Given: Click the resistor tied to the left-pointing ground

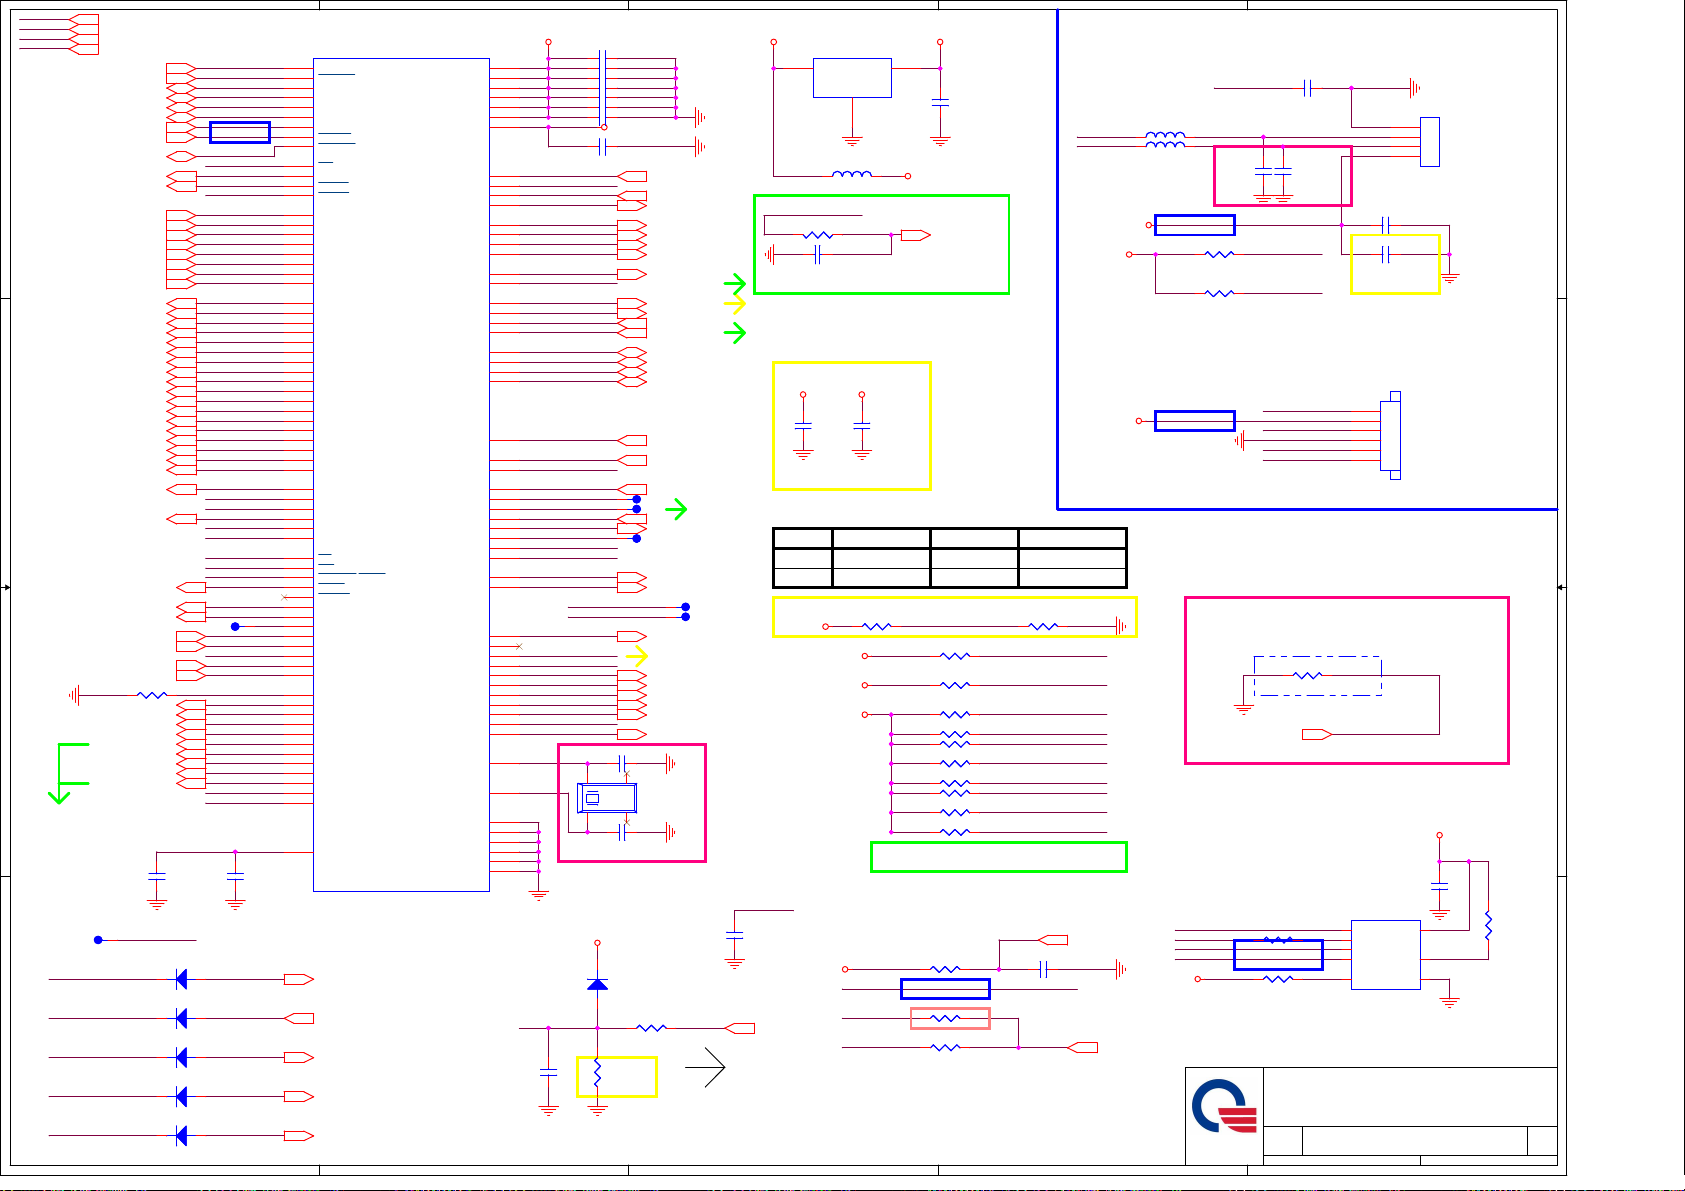Looking at the screenshot, I should pyautogui.click(x=152, y=694).
